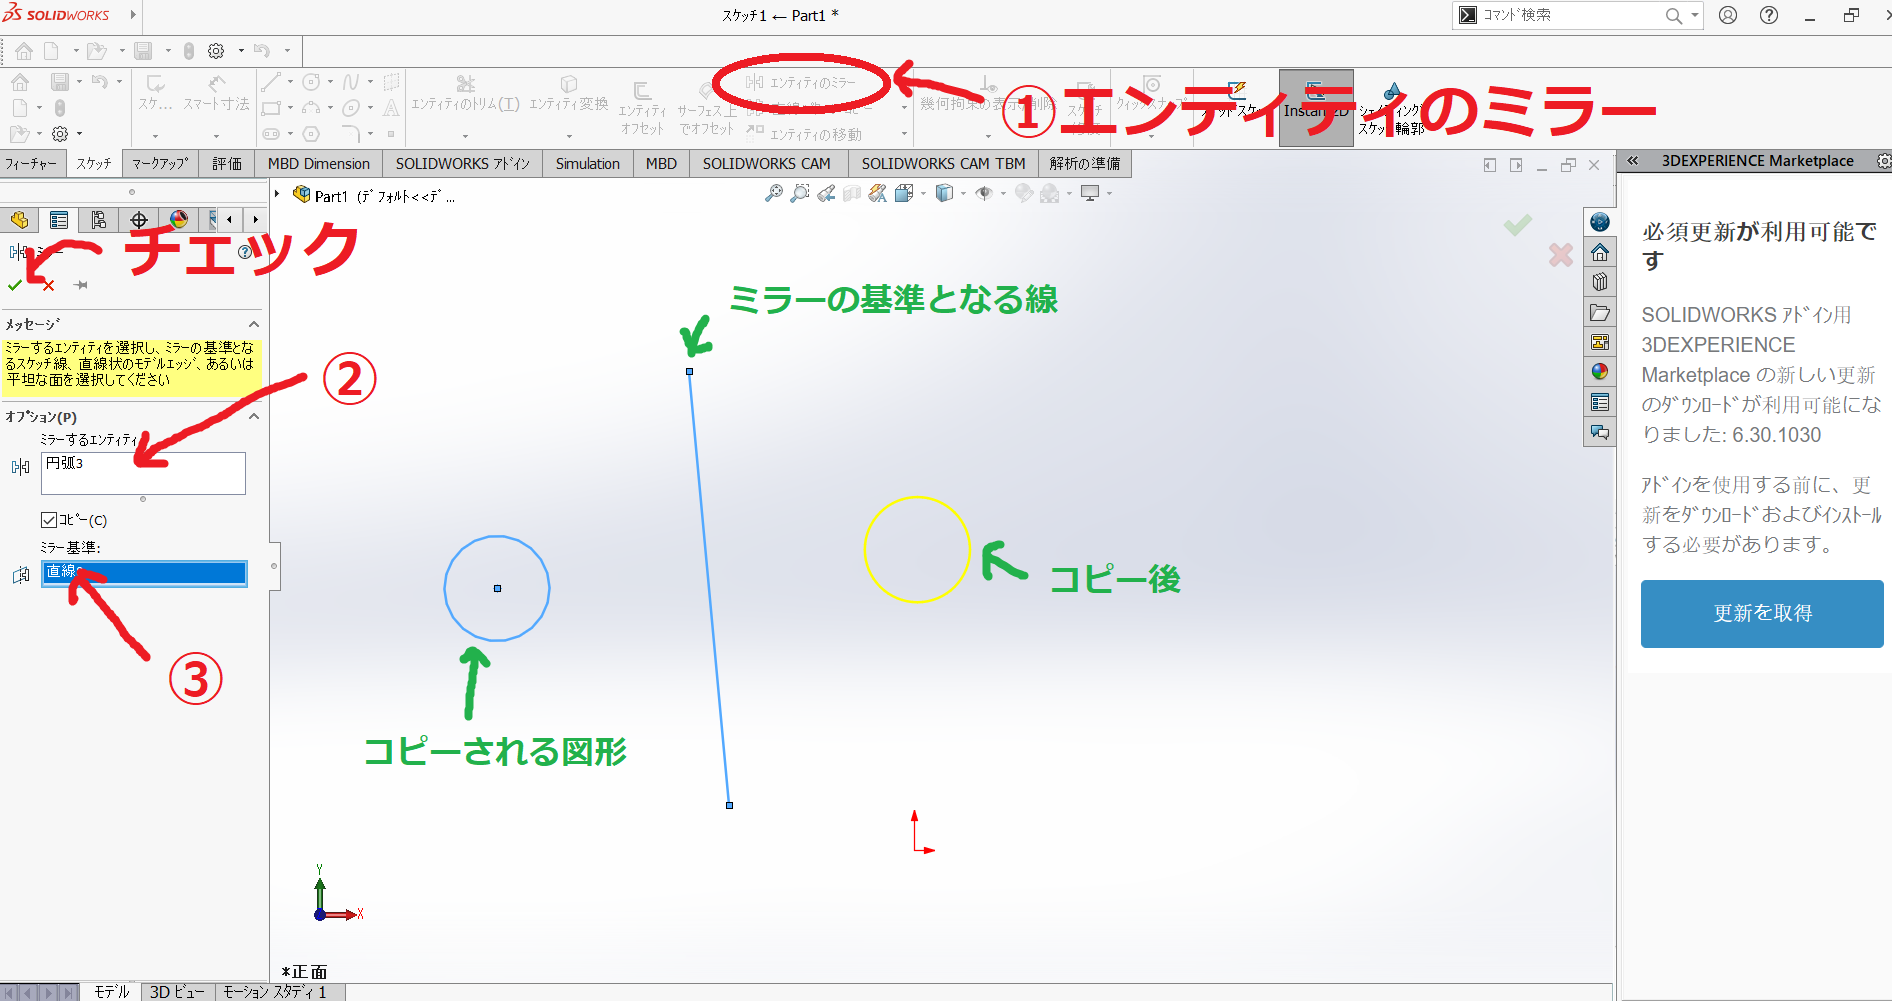Open the SOLIDWORKS Forum task pane
The image size is (1892, 1001).
1600,432
